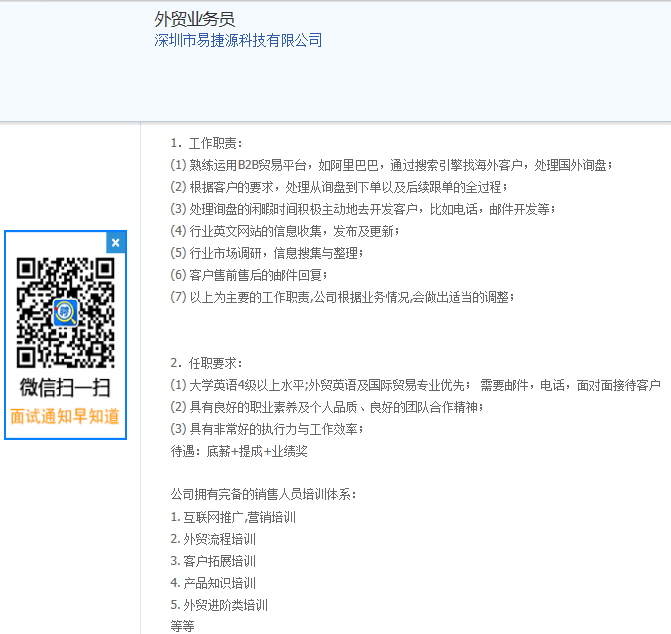This screenshot has height=634, width=671.
Task: Click the line about 处理询盘的闲暇时间
Action: pyautogui.click(x=363, y=209)
